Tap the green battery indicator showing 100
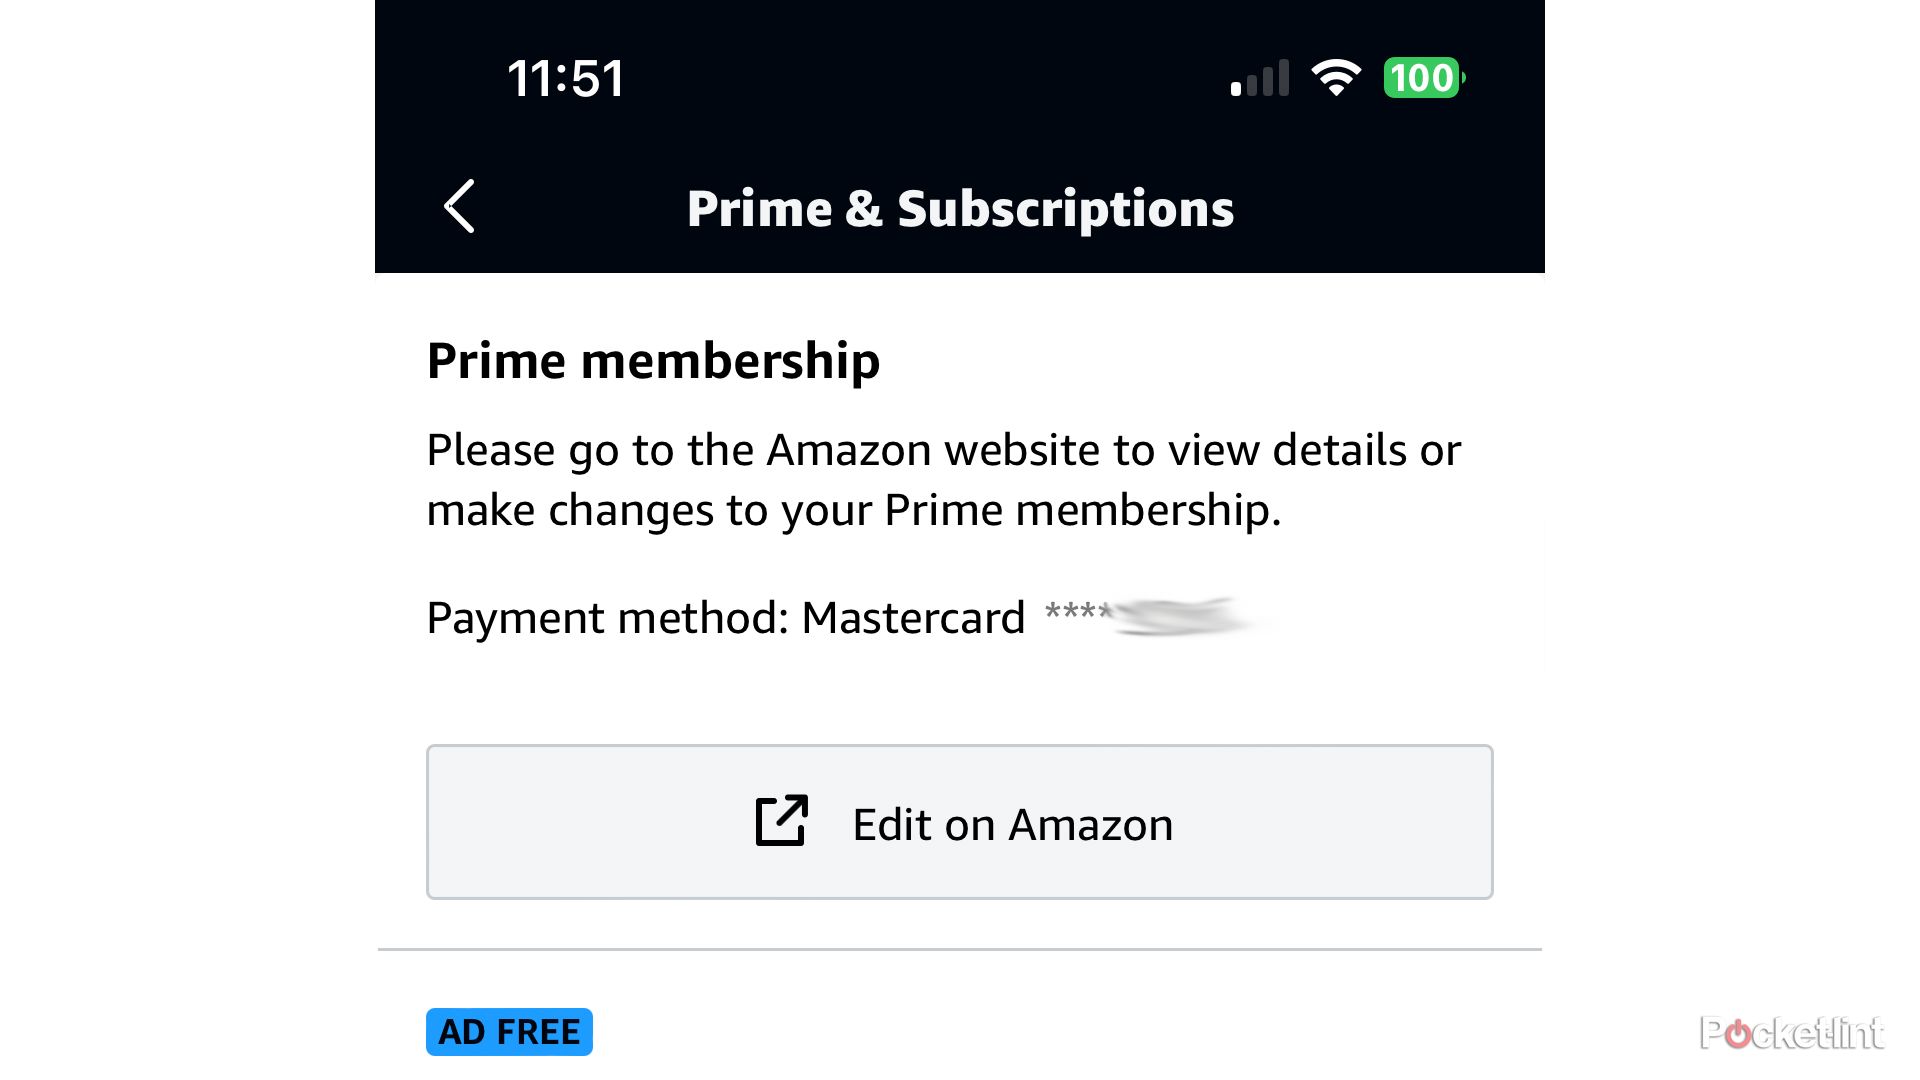The height and width of the screenshot is (1080, 1920). click(1424, 78)
